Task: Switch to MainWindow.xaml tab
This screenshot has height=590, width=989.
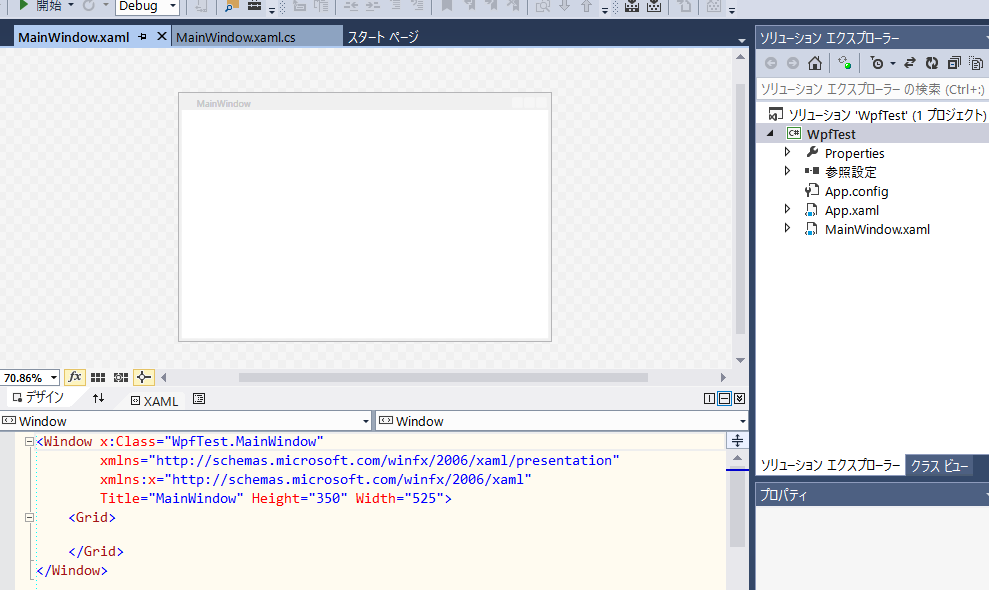Action: click(73, 37)
